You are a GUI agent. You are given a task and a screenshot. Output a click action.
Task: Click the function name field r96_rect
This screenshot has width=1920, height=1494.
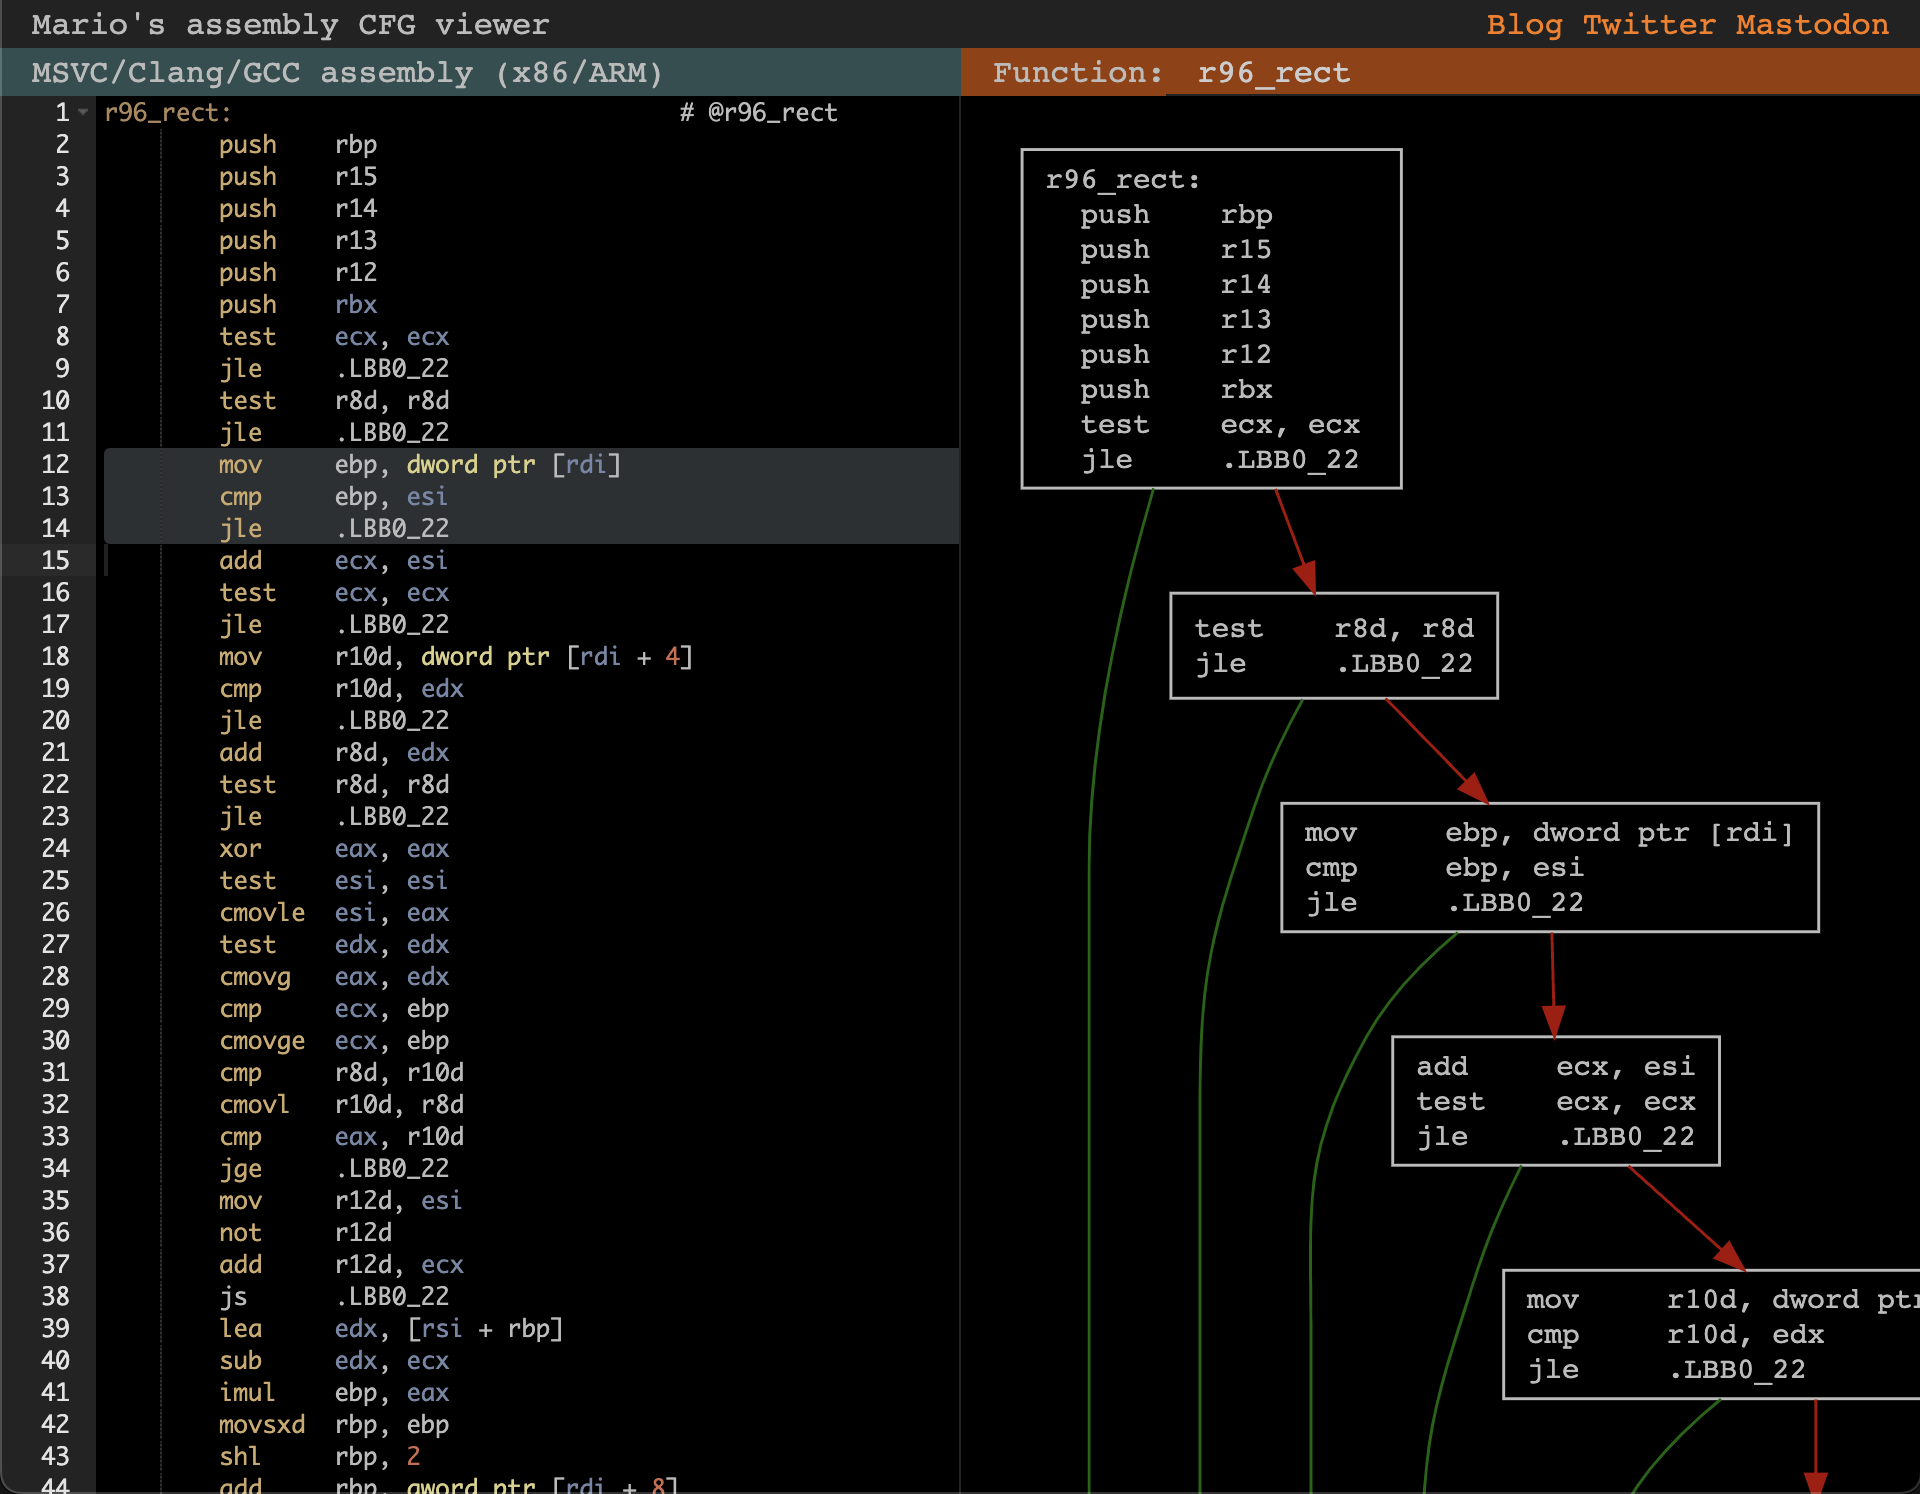coord(1273,73)
